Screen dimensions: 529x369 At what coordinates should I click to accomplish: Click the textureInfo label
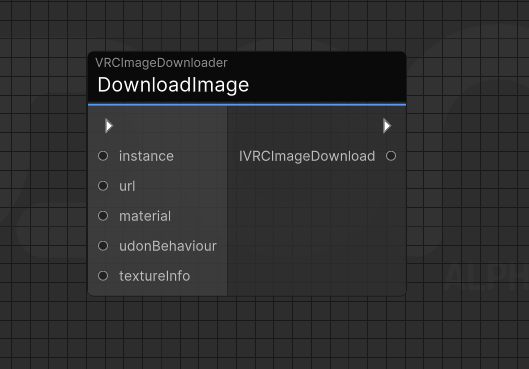pyautogui.click(x=155, y=276)
